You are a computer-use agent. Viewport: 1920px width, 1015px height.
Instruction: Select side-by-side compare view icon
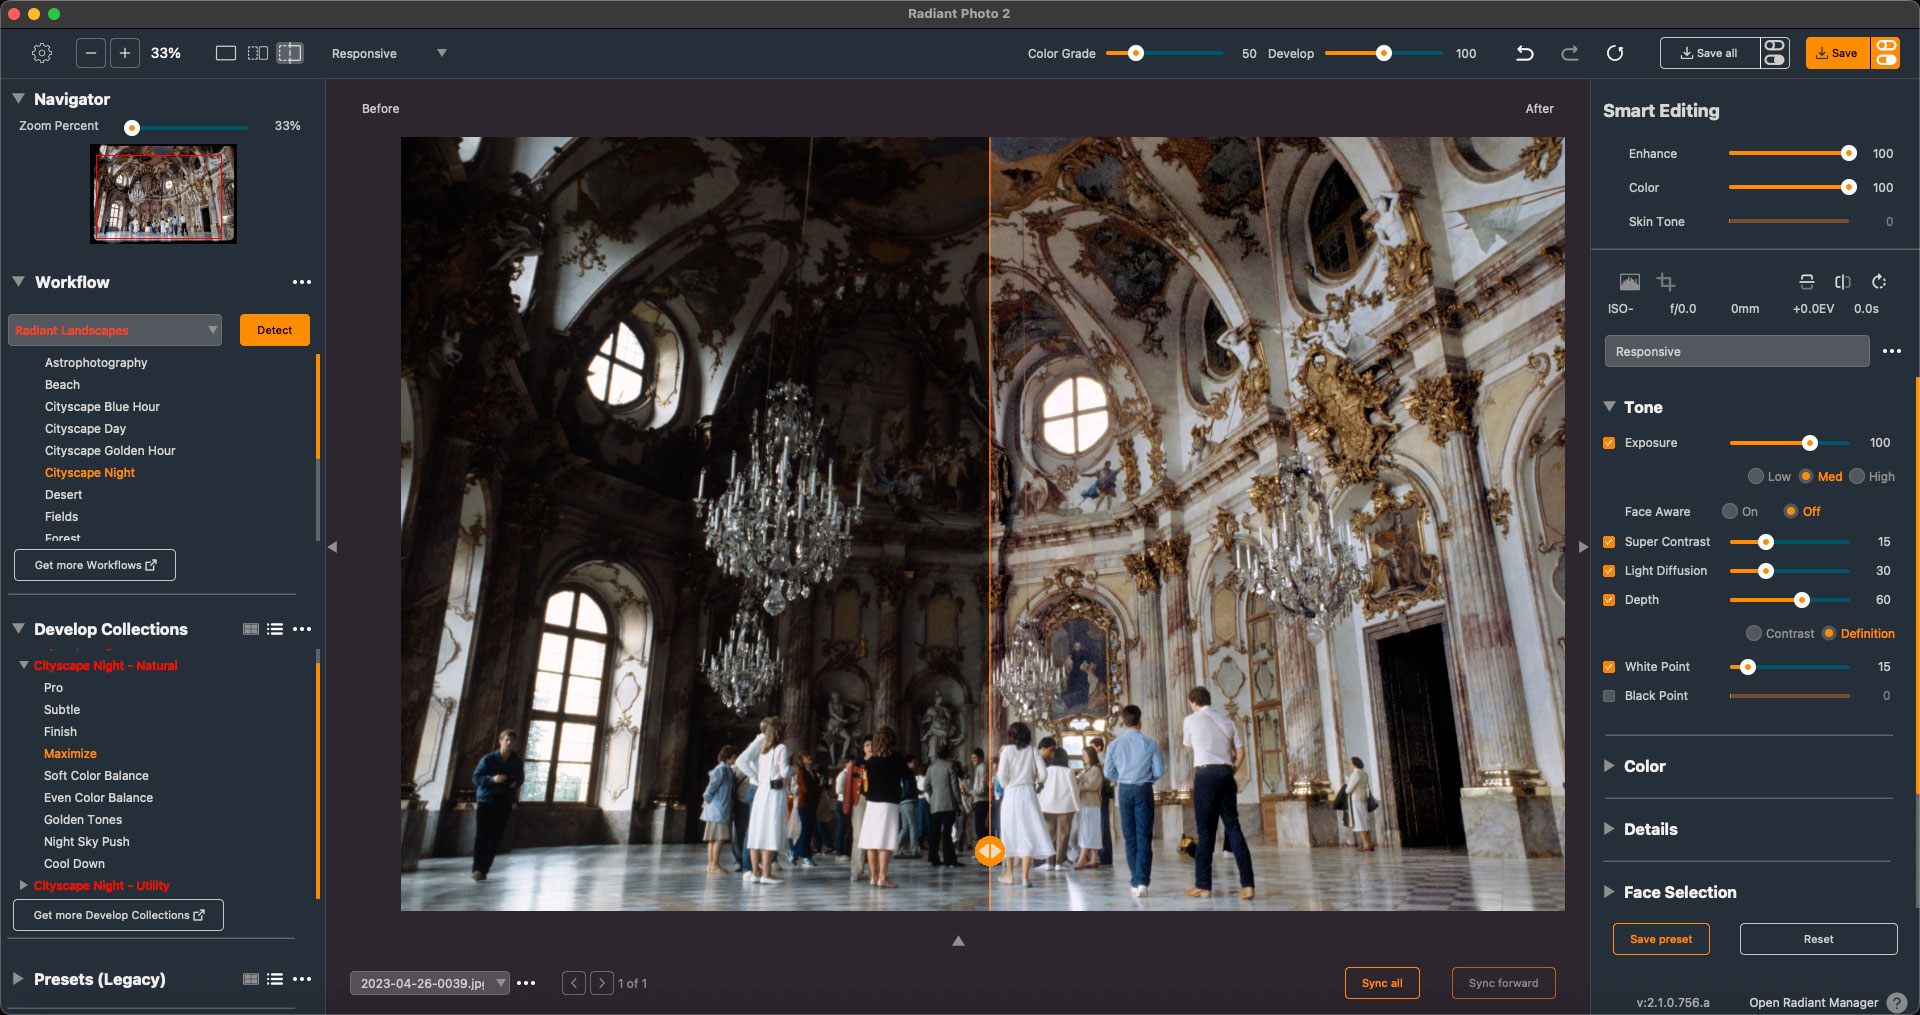pos(258,53)
